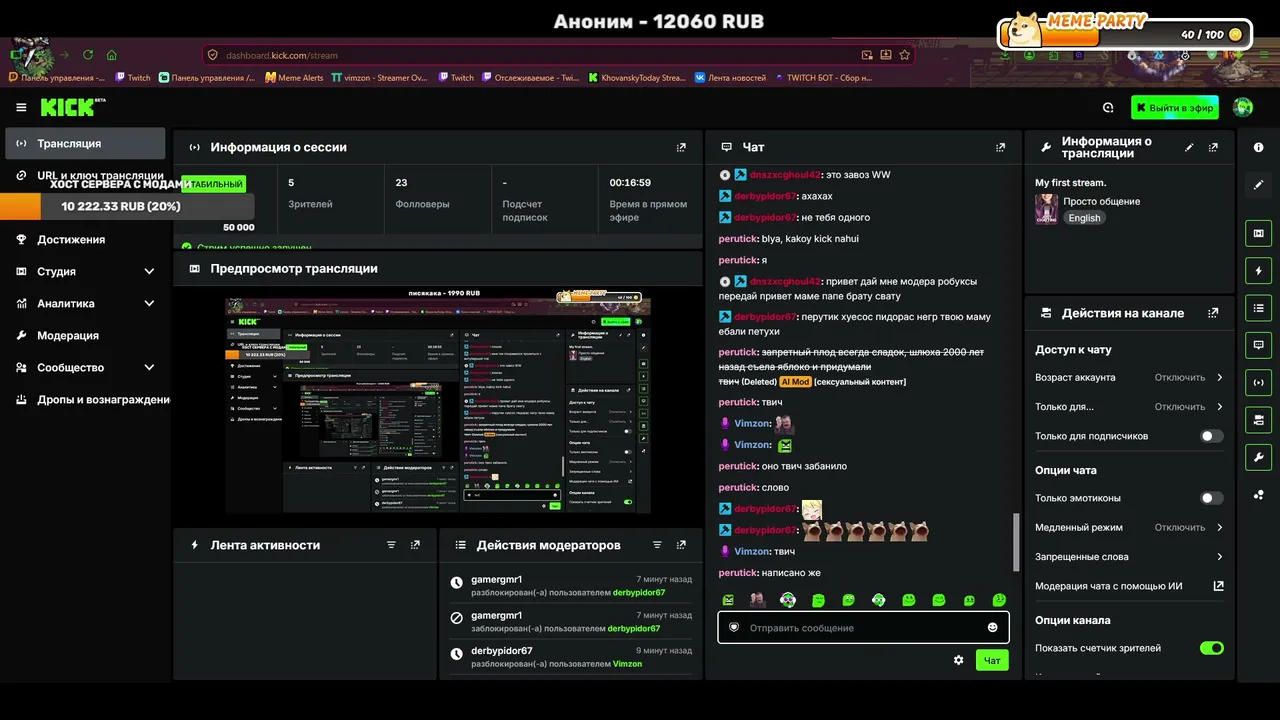Go to browser home page

(111, 55)
